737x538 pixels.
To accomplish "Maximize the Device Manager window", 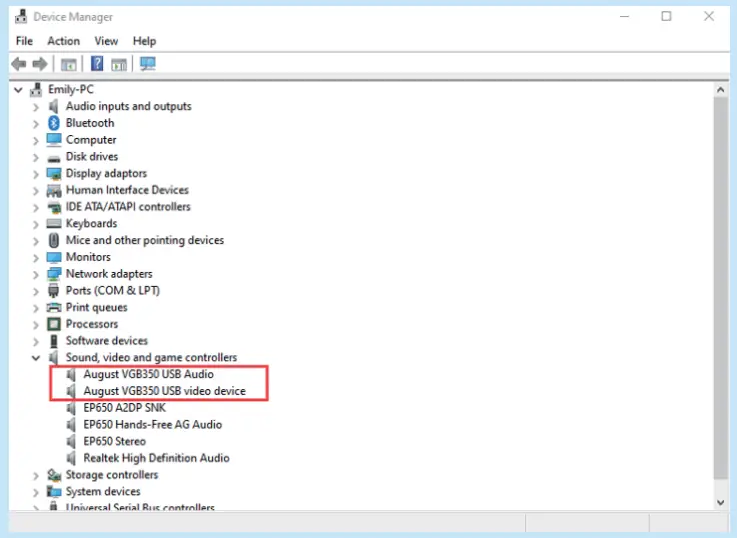I will coord(666,16).
